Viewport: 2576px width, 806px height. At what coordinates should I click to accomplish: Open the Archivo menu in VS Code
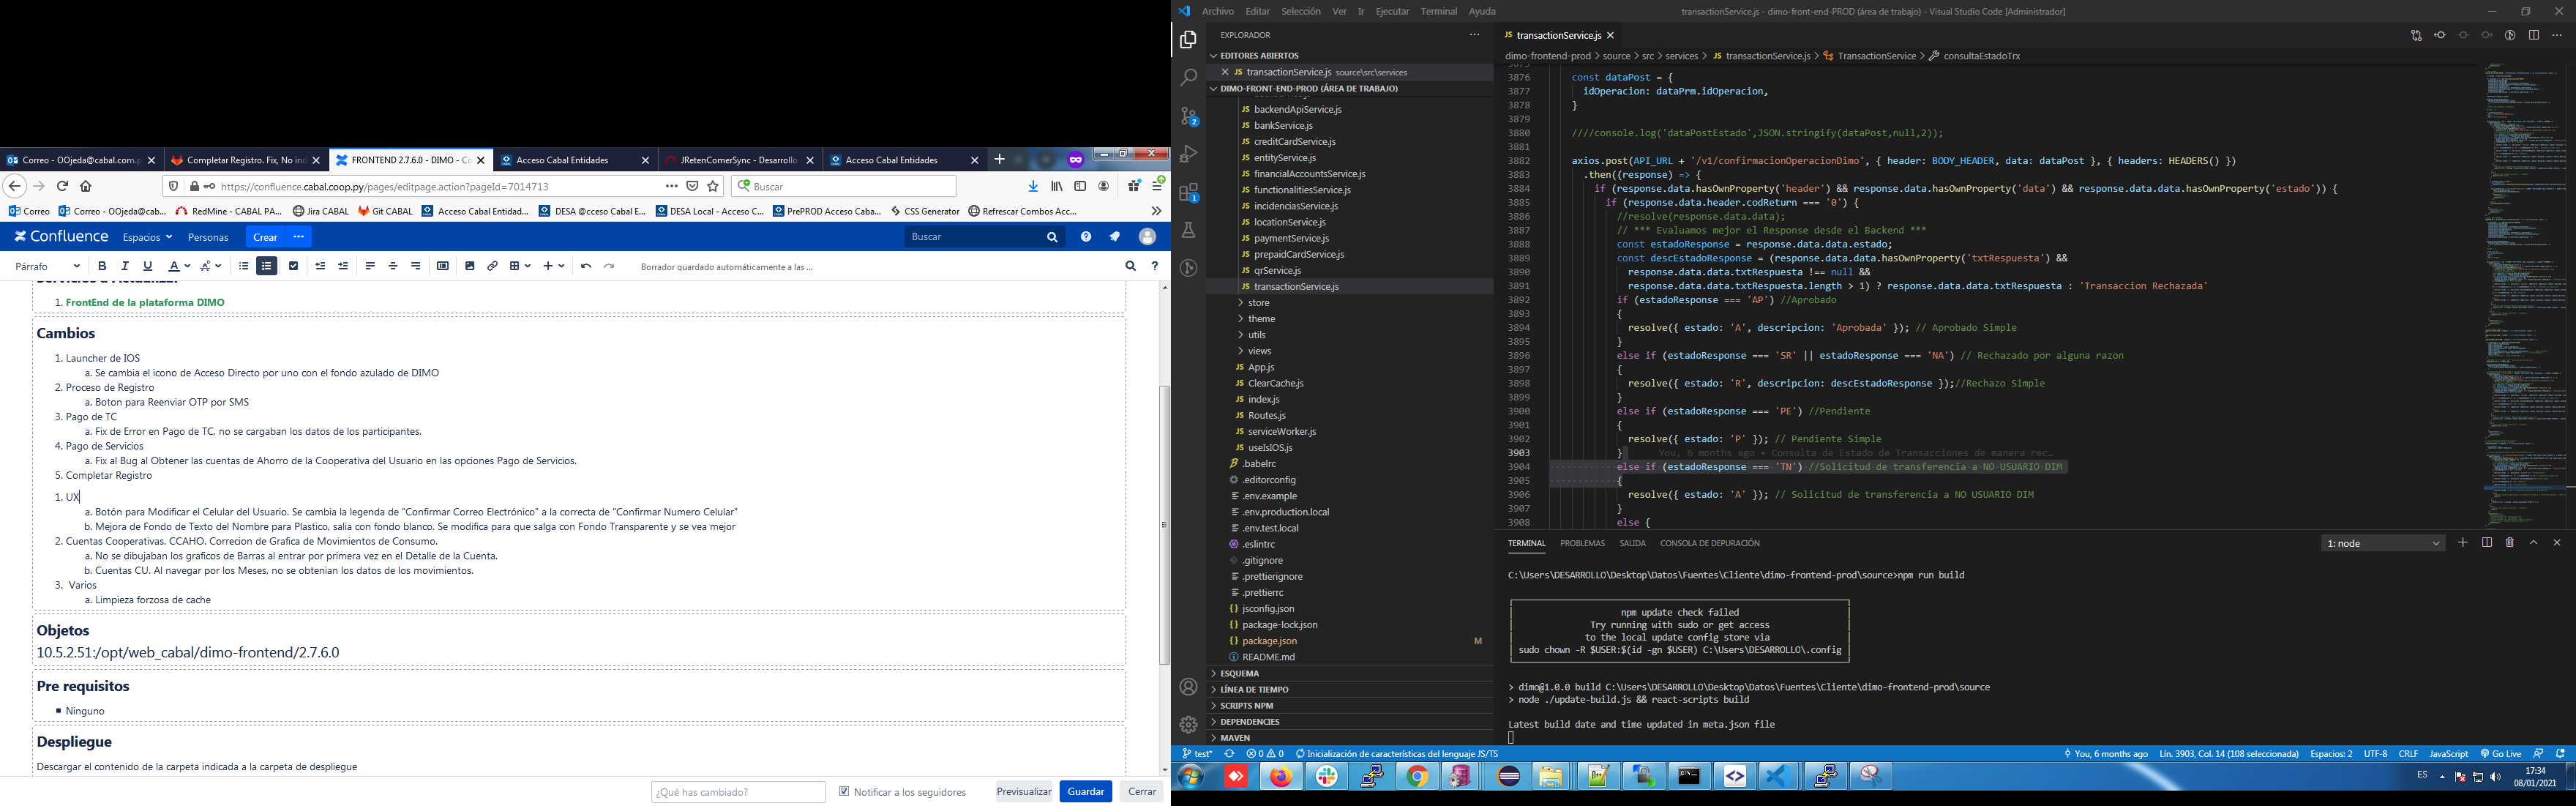1217,11
